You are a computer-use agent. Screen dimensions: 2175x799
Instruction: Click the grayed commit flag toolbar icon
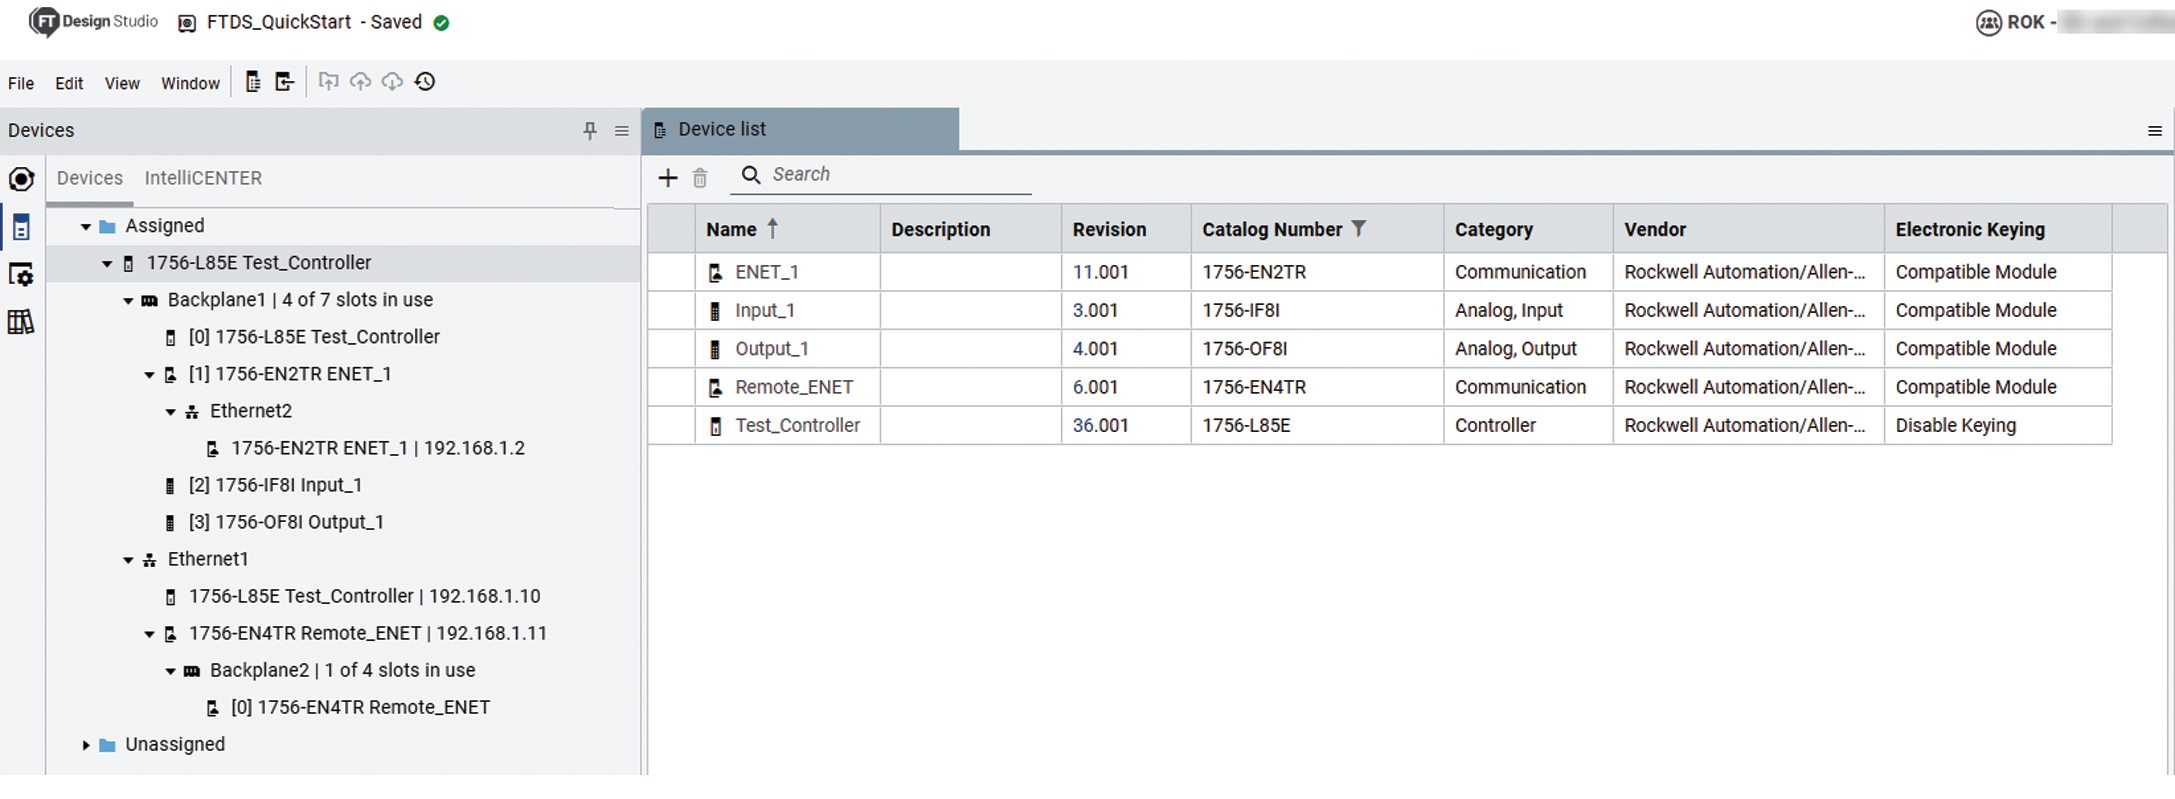(x=328, y=82)
